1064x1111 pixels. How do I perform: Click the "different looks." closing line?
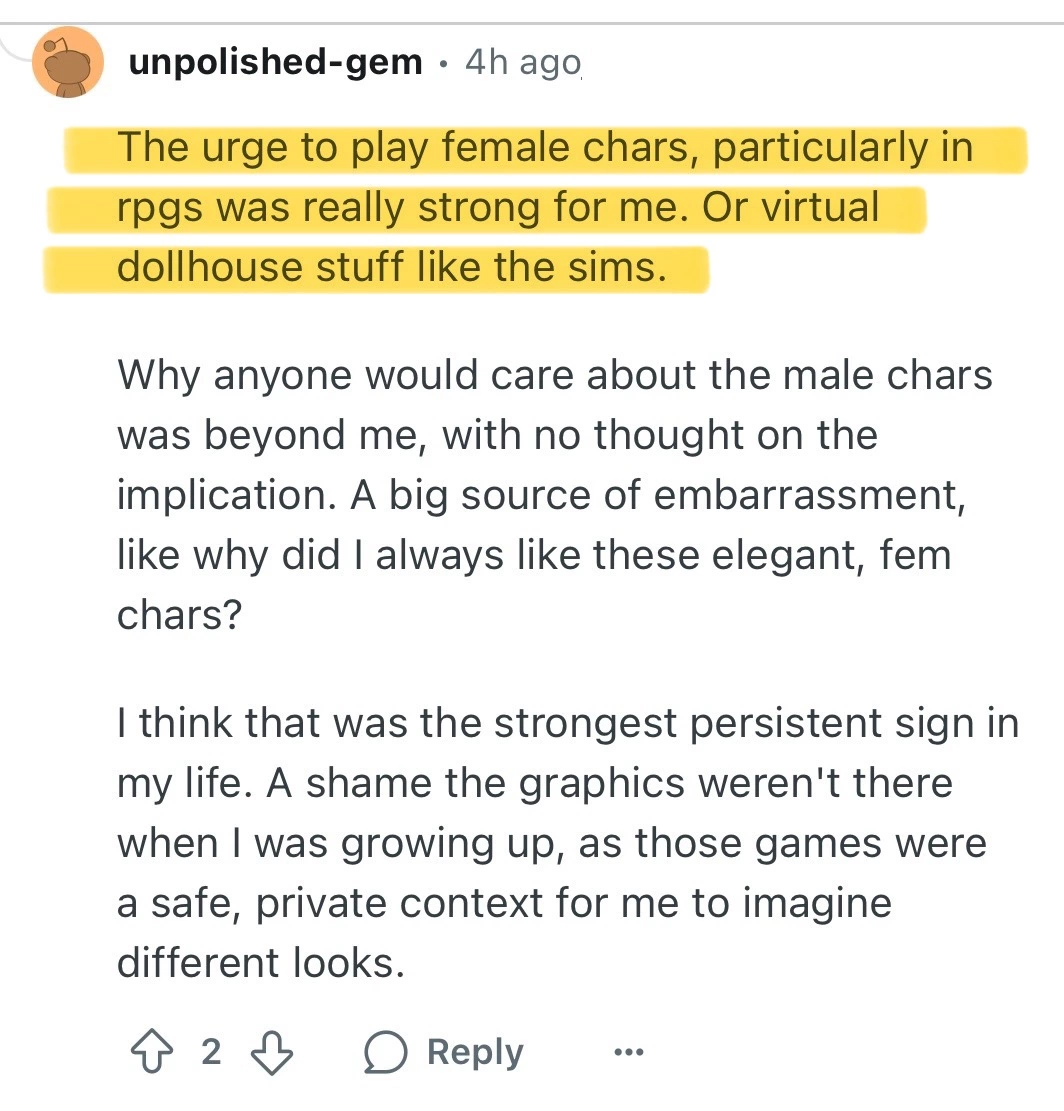coord(260,962)
